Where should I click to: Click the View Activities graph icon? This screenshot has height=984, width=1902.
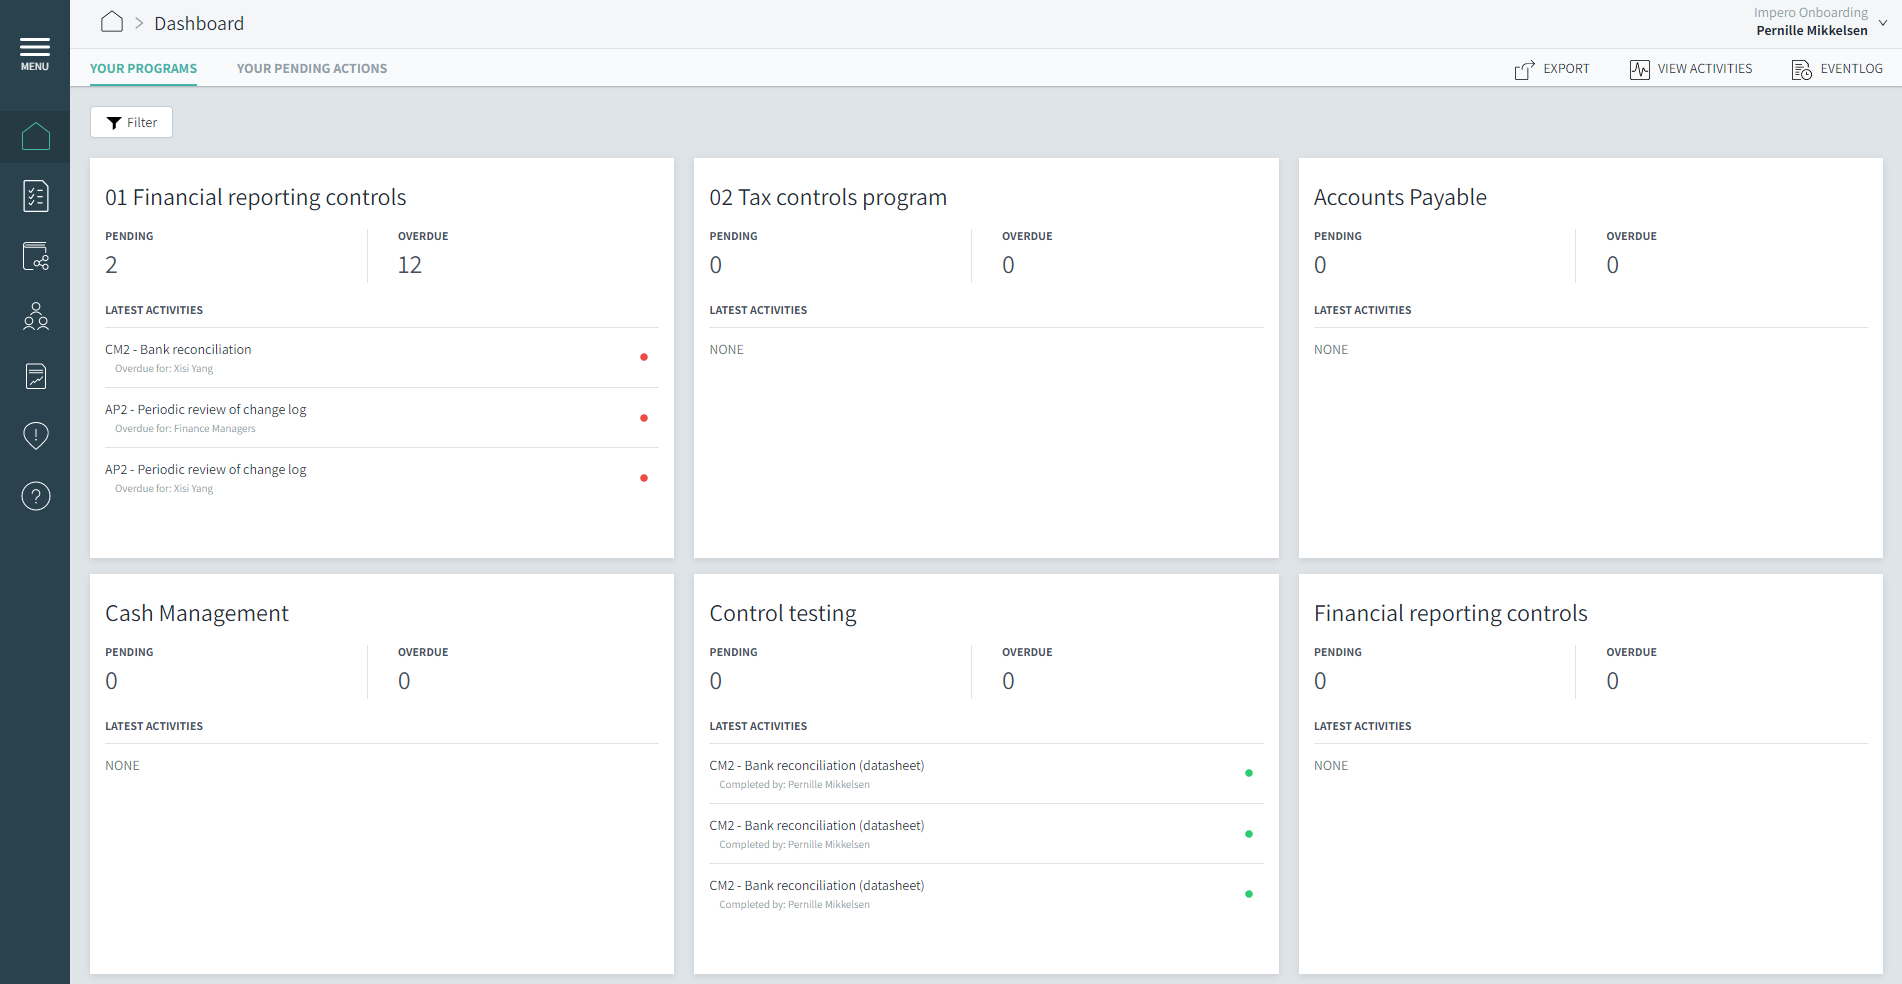[x=1640, y=69]
